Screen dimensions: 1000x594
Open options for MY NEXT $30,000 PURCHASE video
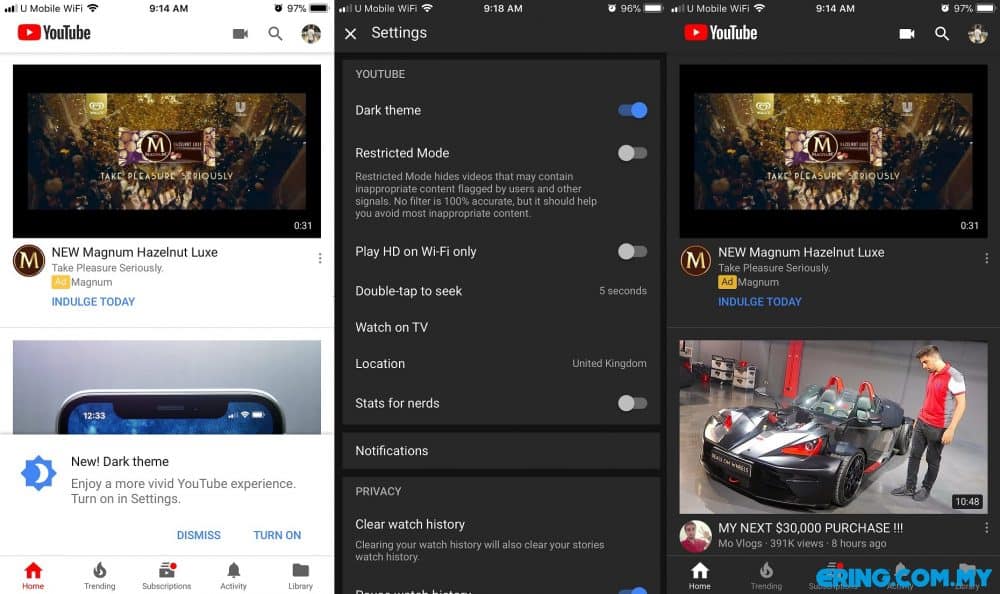(x=986, y=528)
